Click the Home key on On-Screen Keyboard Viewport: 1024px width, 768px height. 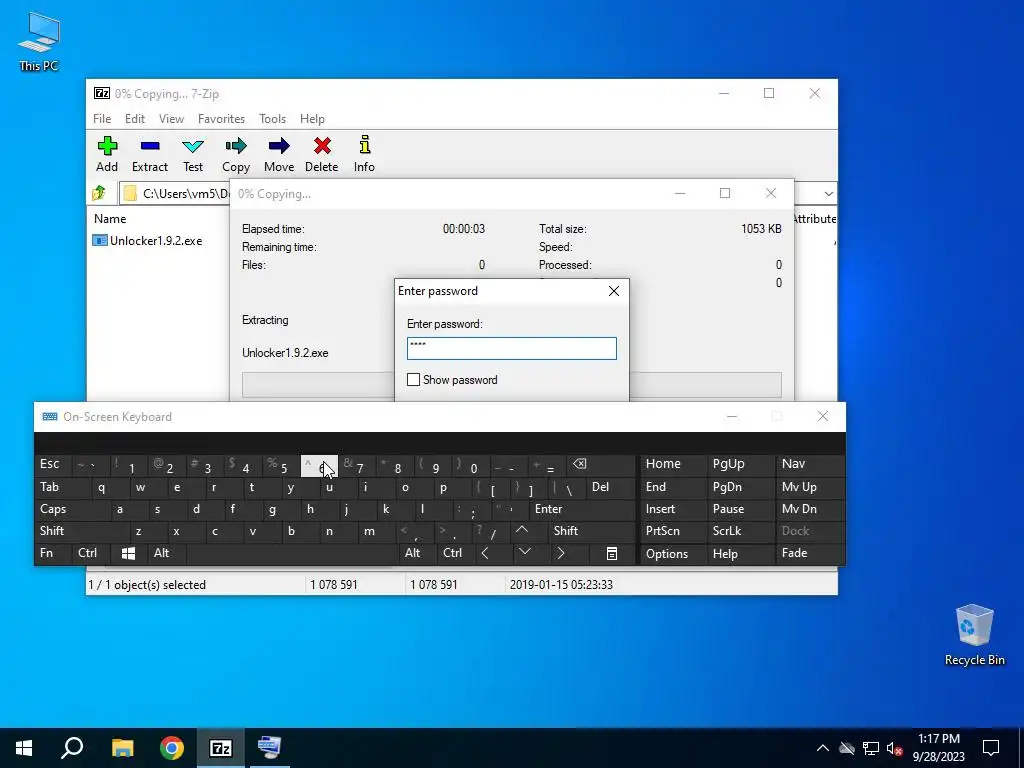[x=672, y=464]
